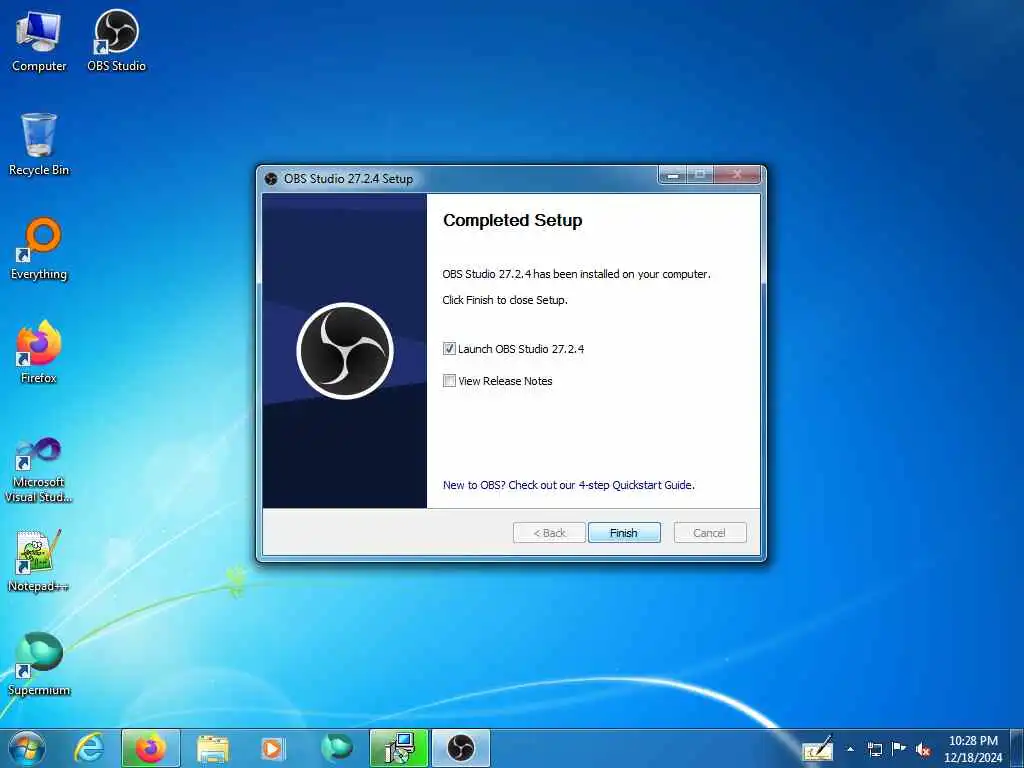
Task: Open the clock showing 10:28 PM
Action: click(972, 748)
